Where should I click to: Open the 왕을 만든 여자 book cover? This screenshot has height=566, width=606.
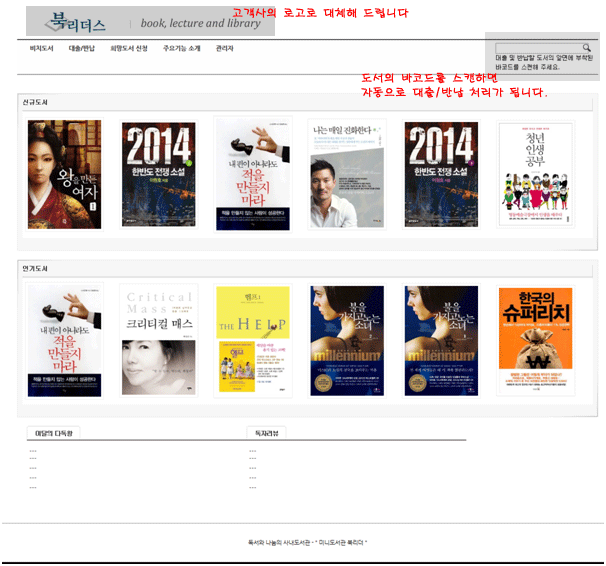pyautogui.click(x=65, y=174)
